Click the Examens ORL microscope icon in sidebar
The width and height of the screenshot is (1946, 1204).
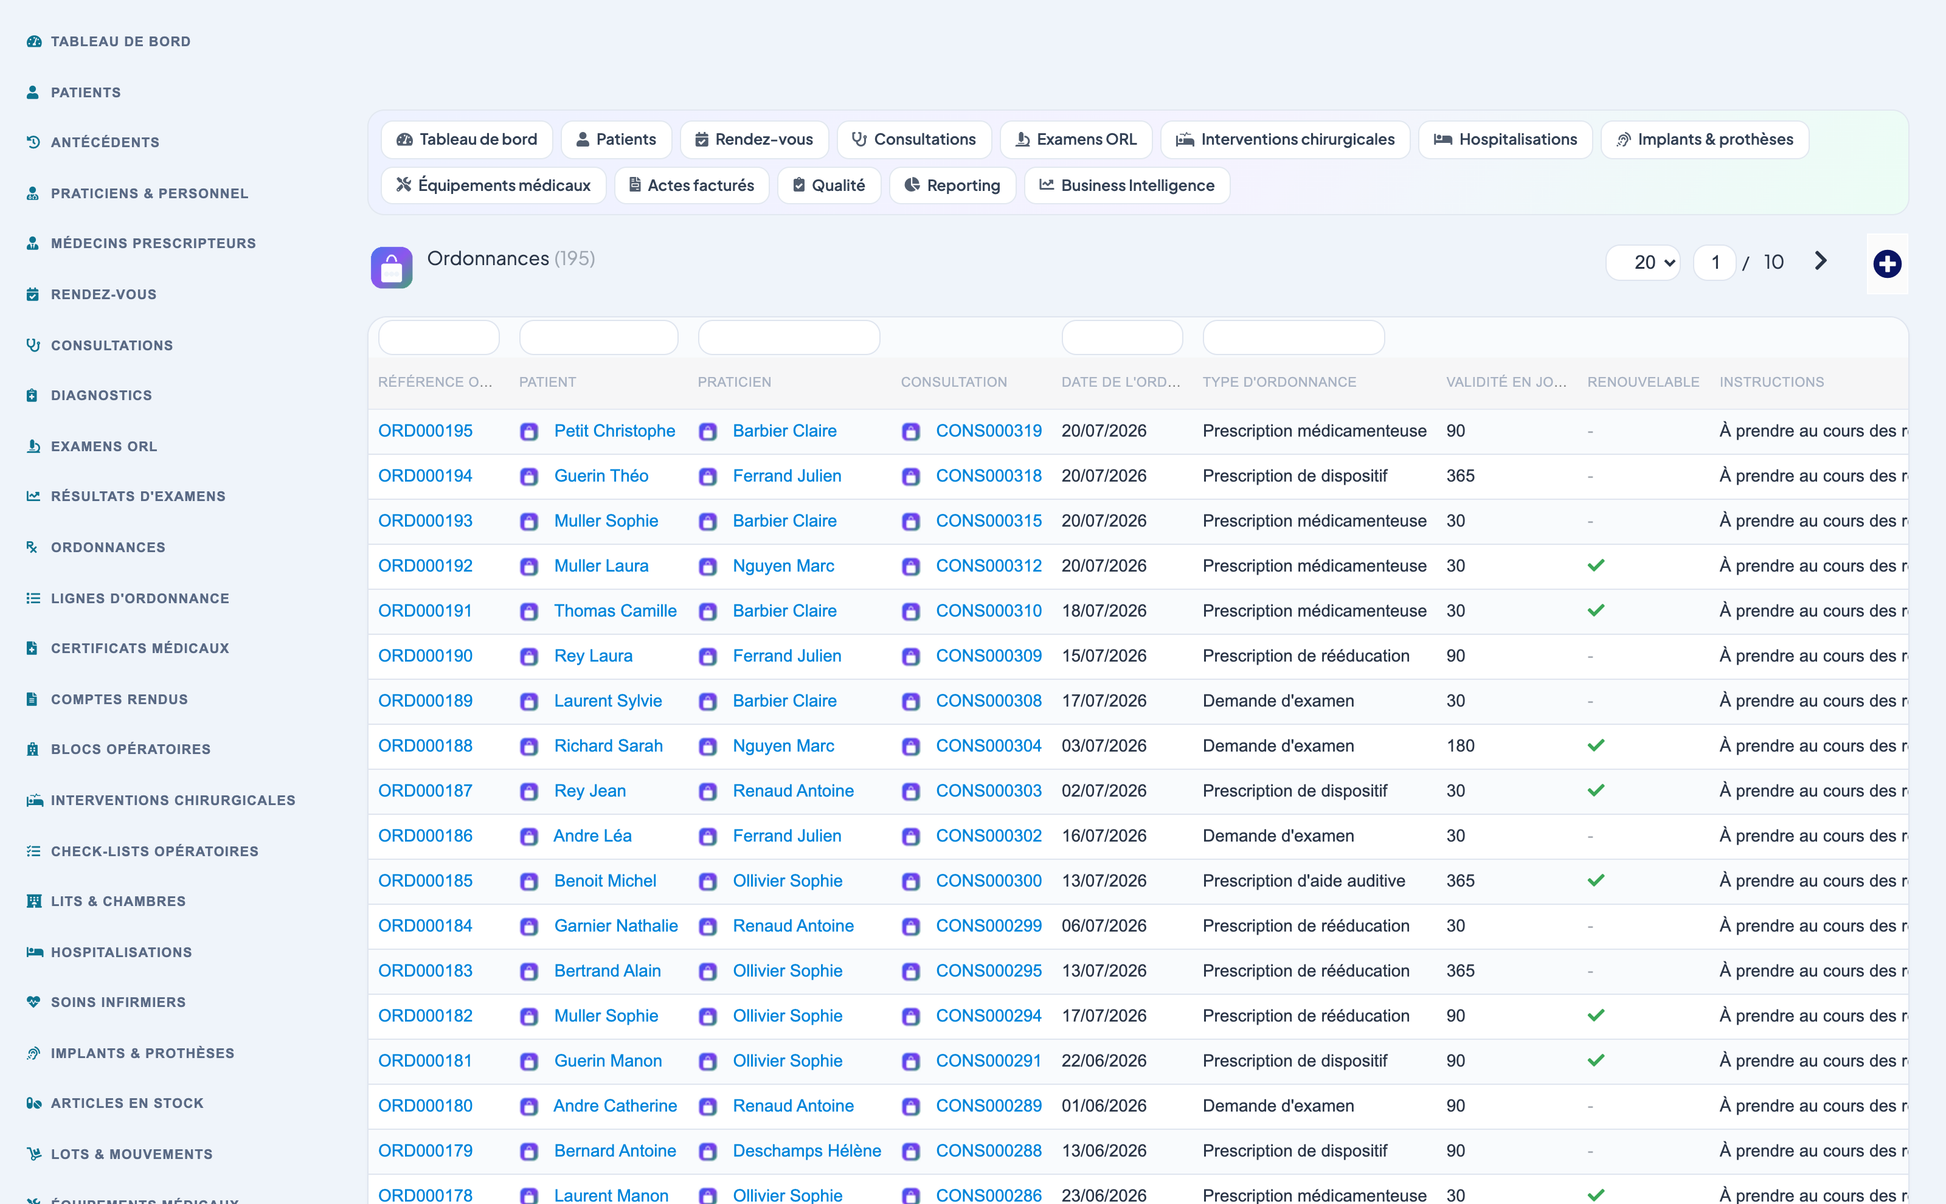click(x=33, y=446)
